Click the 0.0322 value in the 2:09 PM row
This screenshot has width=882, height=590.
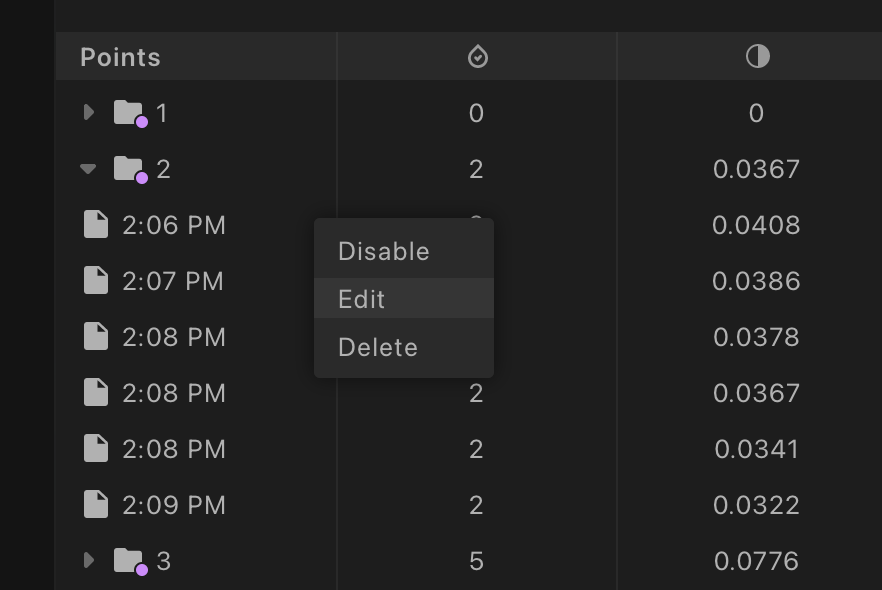click(x=756, y=505)
